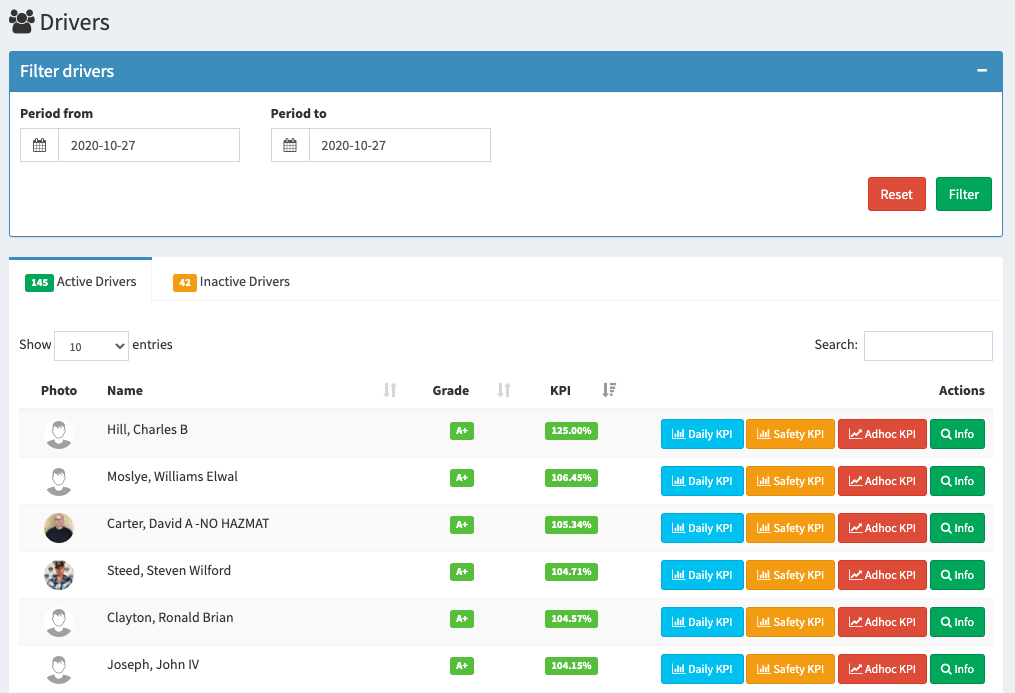The image size is (1015, 693).
Task: Open Safety KPI for Joseph, John IV
Action: pyautogui.click(x=790, y=669)
